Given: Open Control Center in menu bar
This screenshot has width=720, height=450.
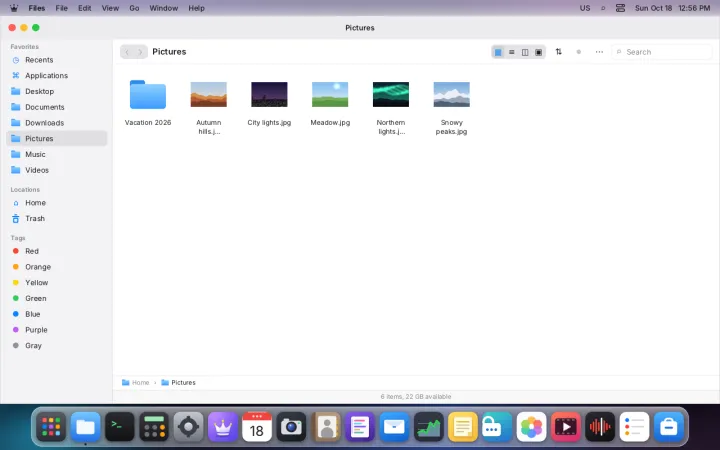Looking at the screenshot, I should coord(620,8).
